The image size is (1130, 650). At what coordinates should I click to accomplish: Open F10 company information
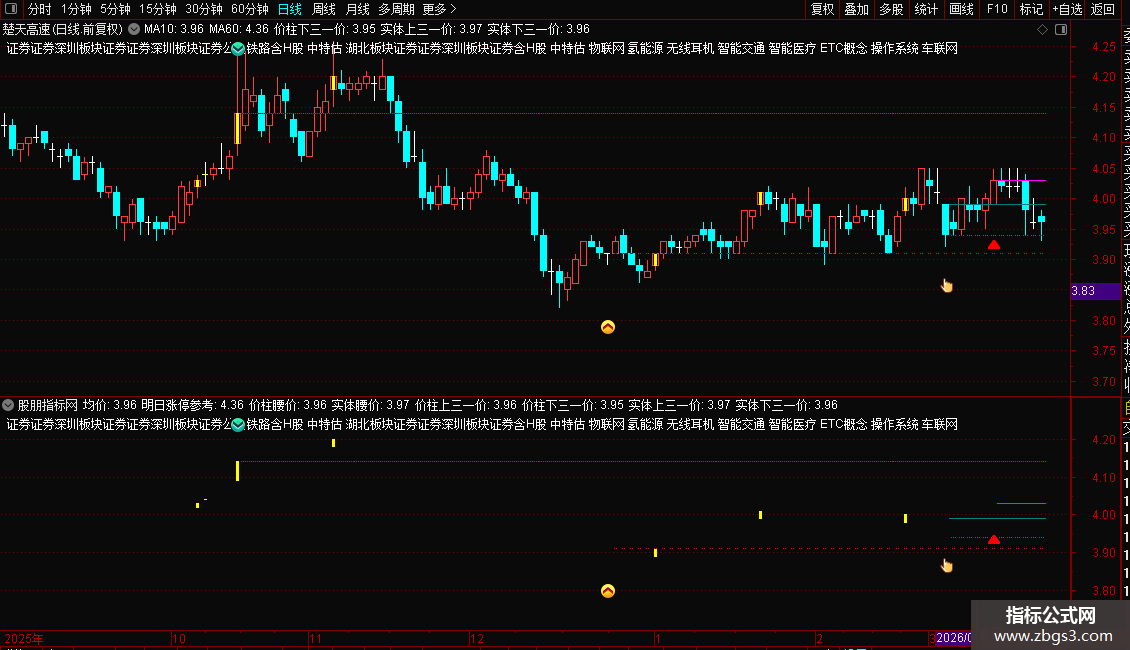pyautogui.click(x=997, y=9)
